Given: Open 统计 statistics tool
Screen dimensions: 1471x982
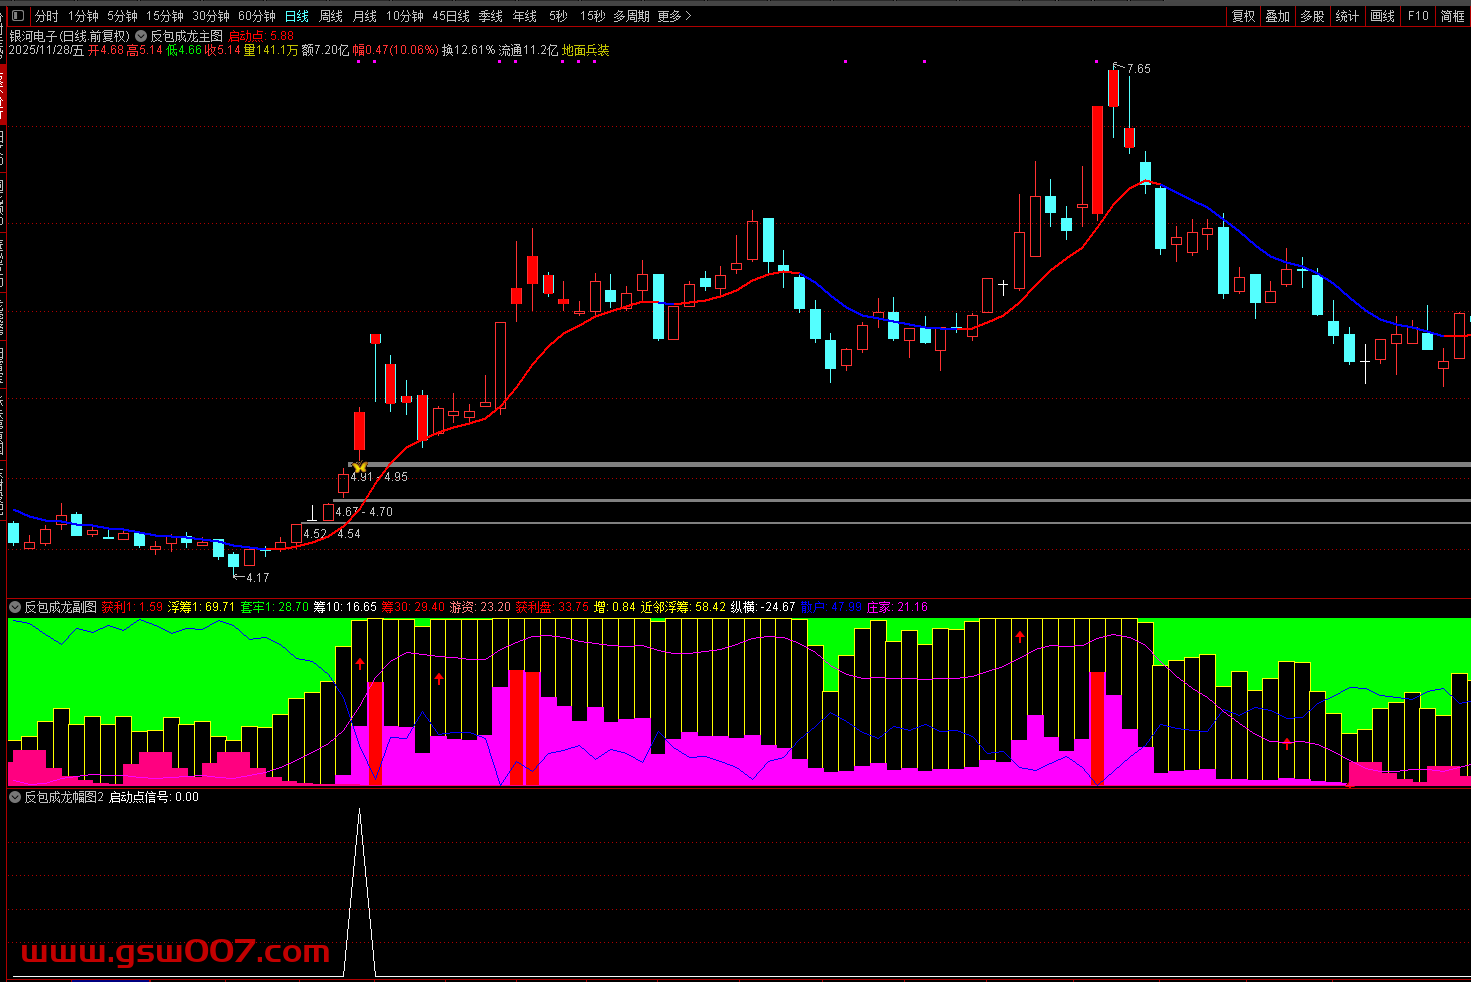Looking at the screenshot, I should [x=1347, y=16].
